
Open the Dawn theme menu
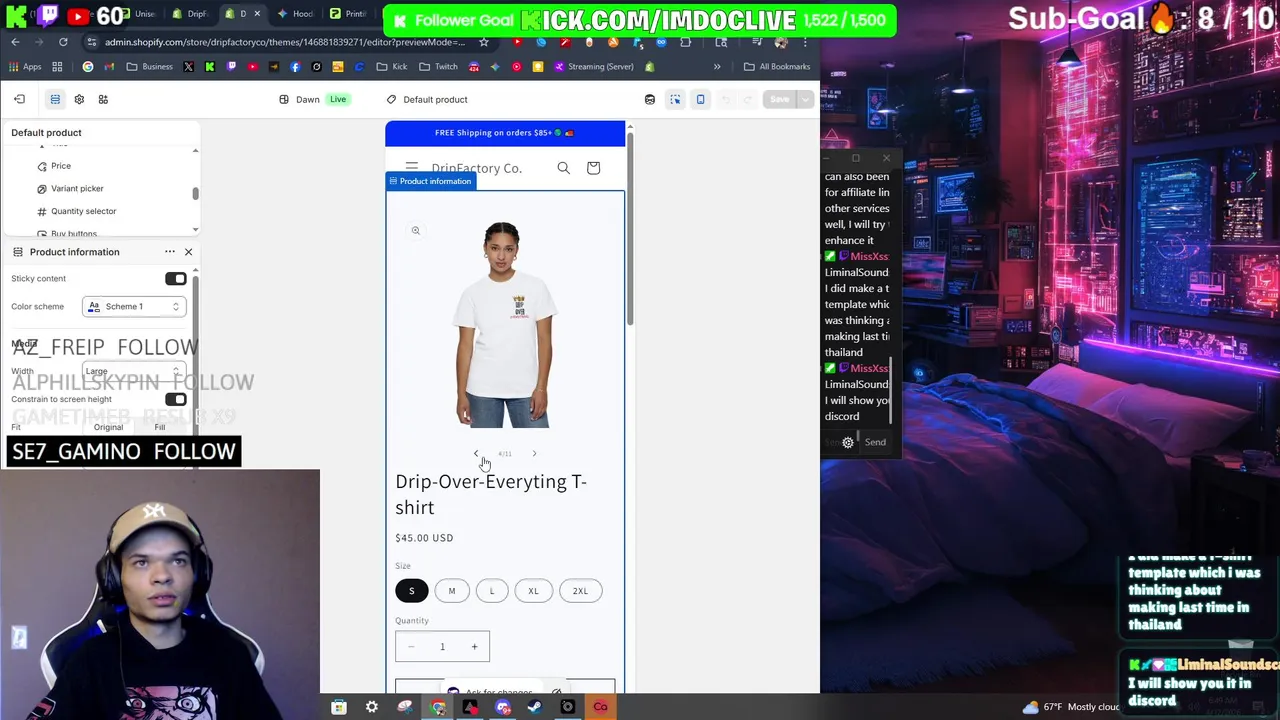[x=313, y=99]
